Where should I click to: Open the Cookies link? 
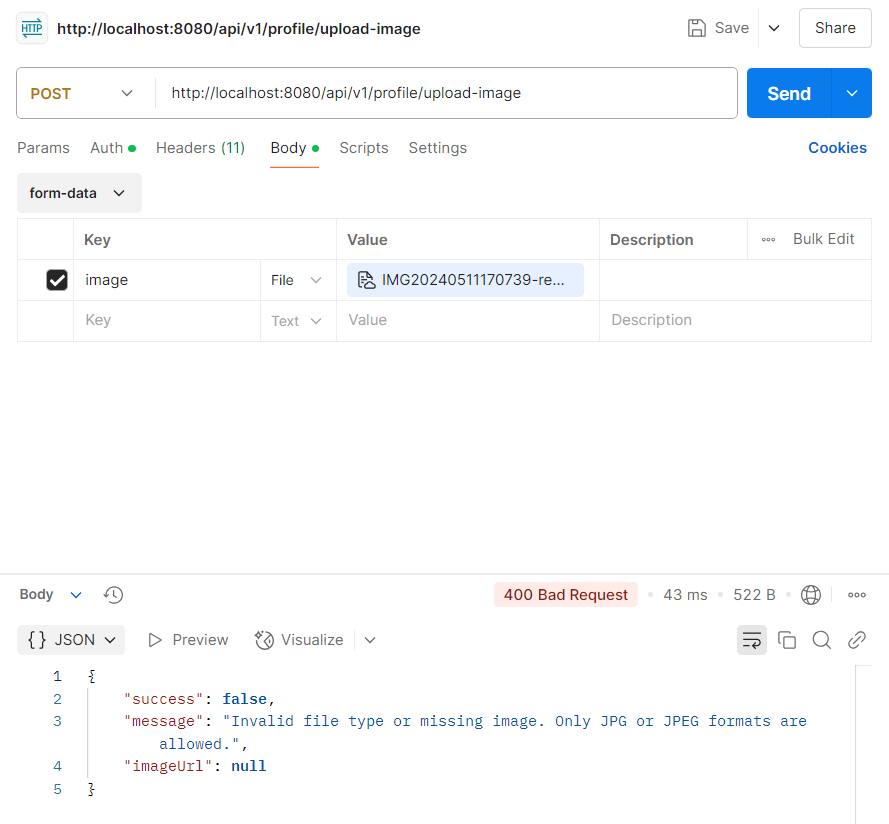coord(837,148)
